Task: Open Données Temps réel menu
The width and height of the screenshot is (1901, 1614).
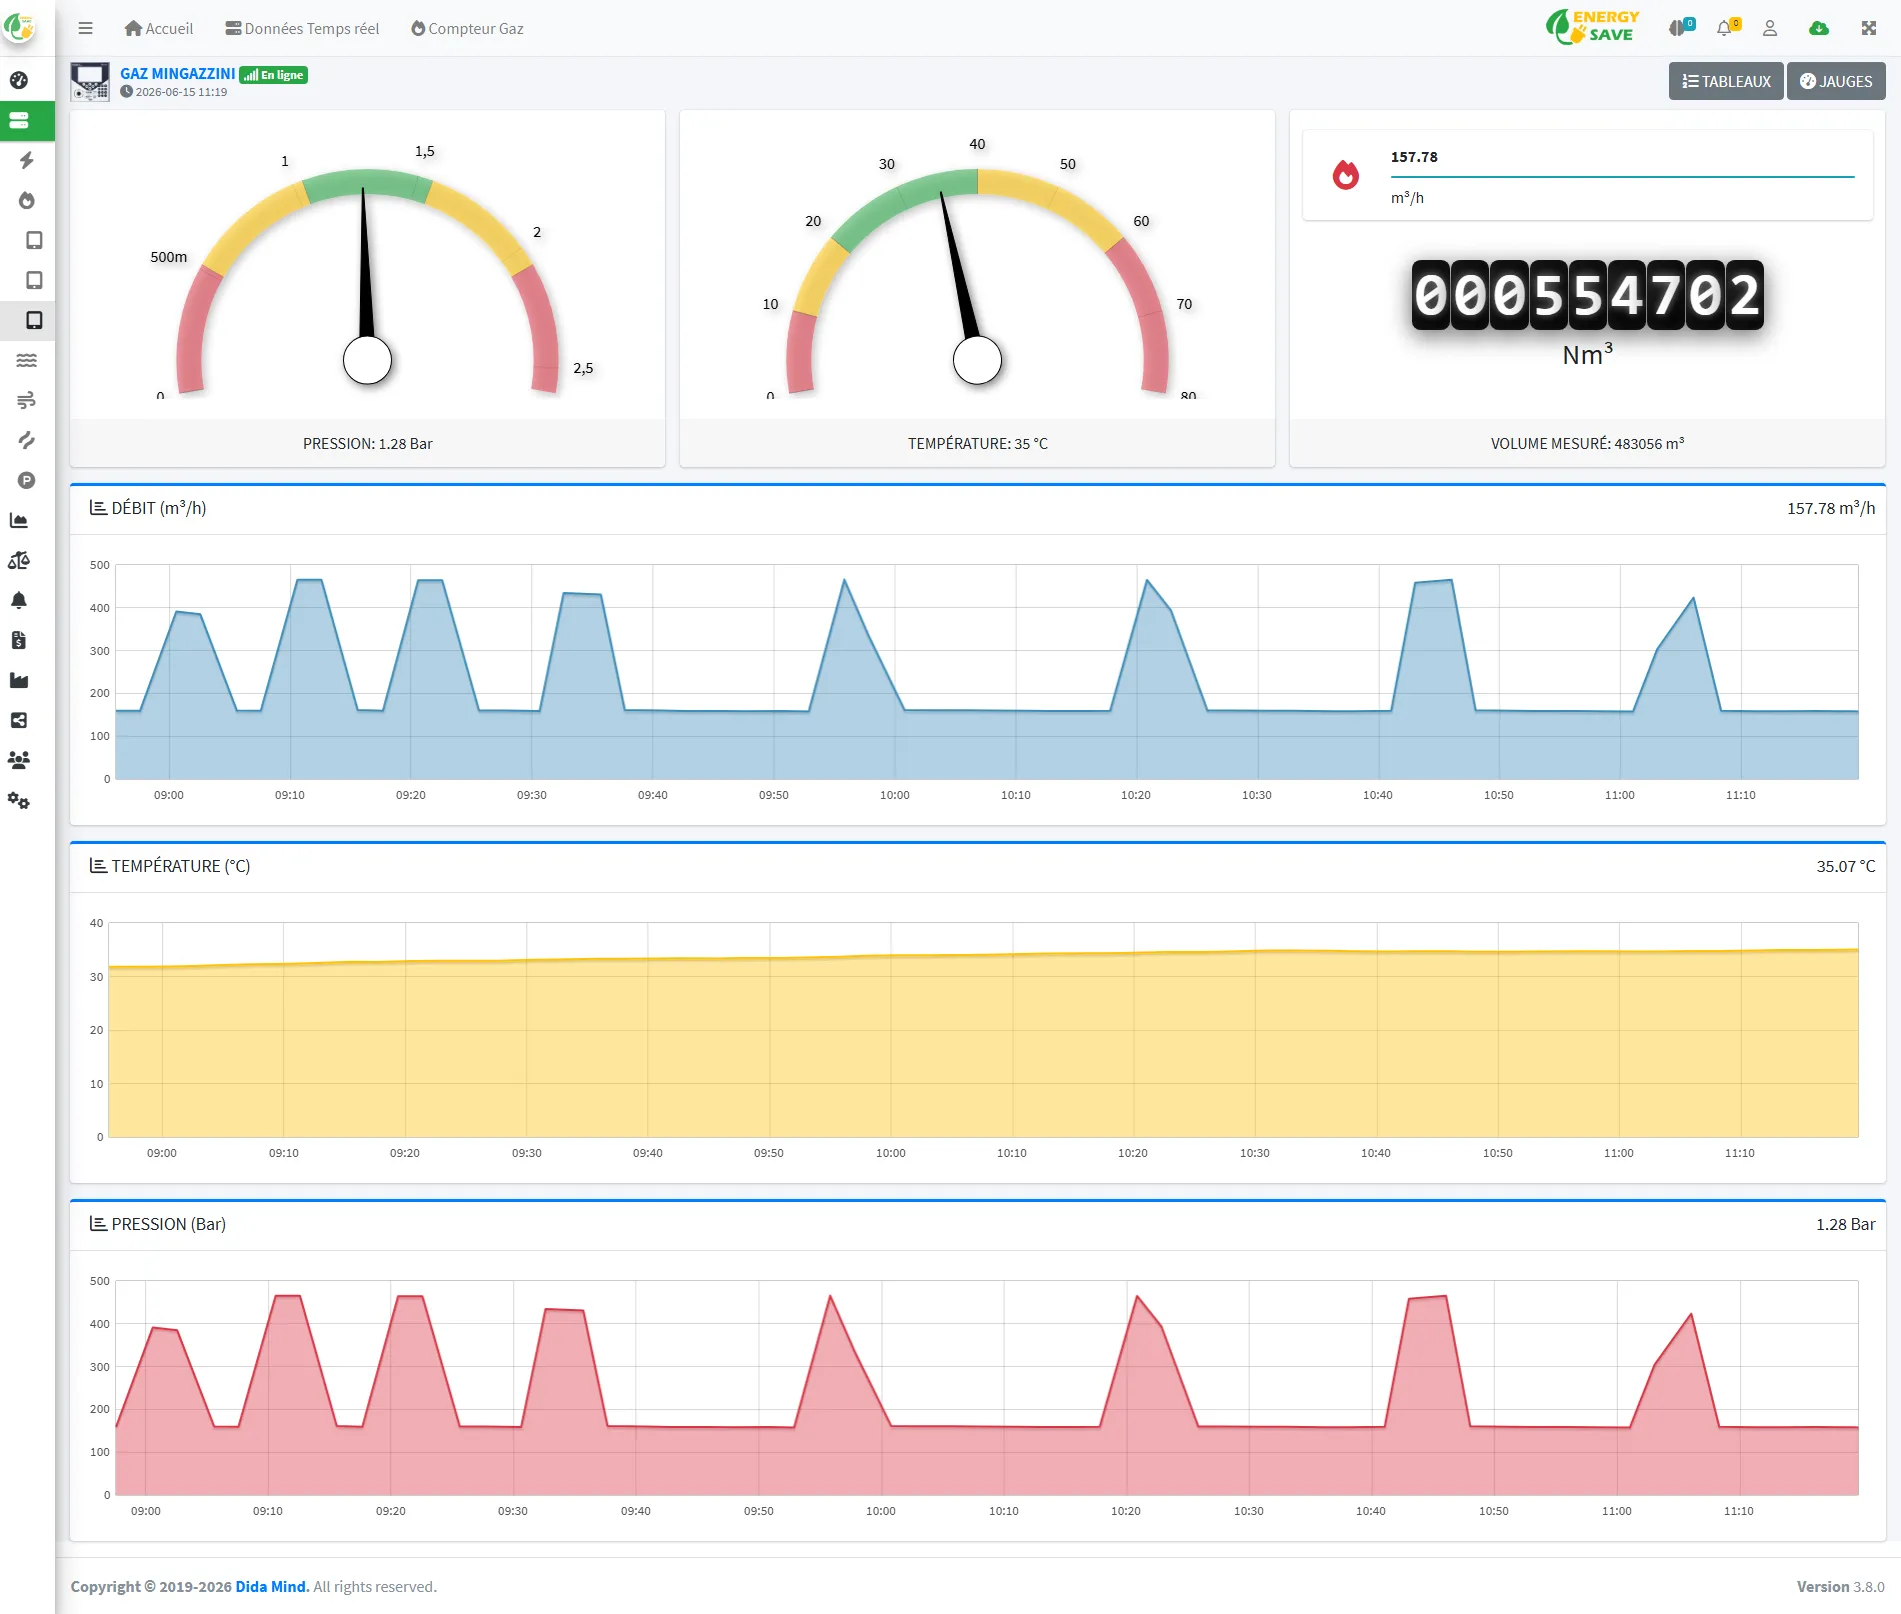Action: [302, 28]
